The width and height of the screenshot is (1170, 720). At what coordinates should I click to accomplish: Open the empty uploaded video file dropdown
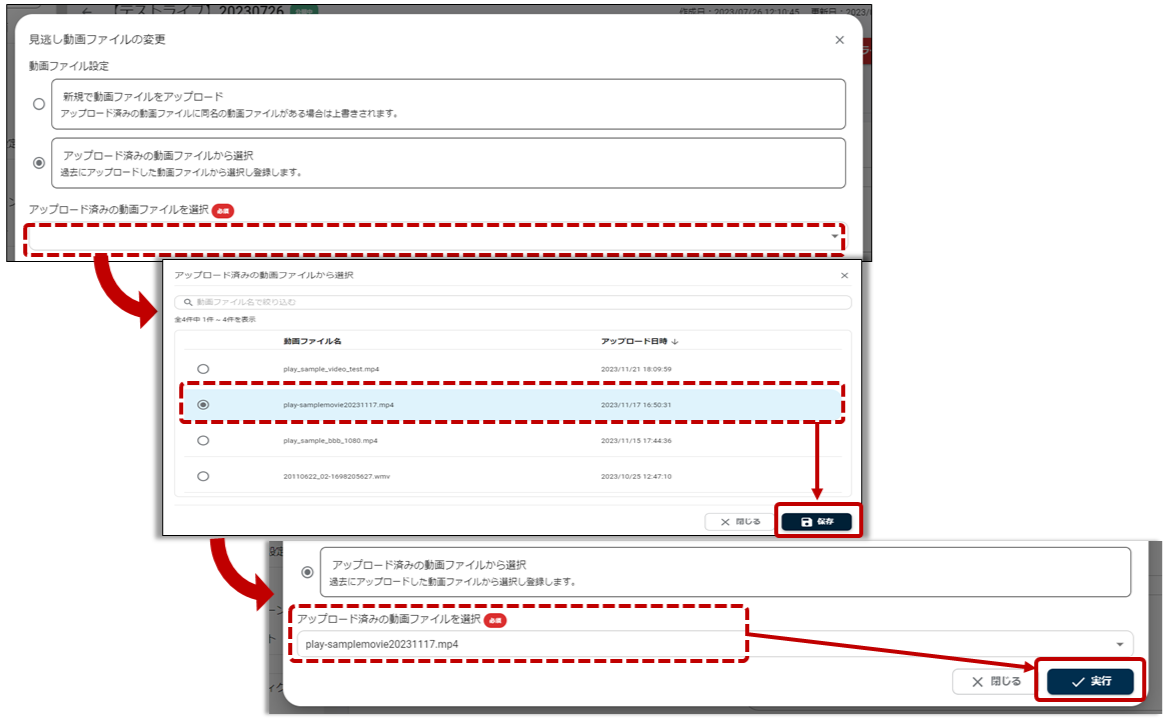pyautogui.click(x=436, y=238)
